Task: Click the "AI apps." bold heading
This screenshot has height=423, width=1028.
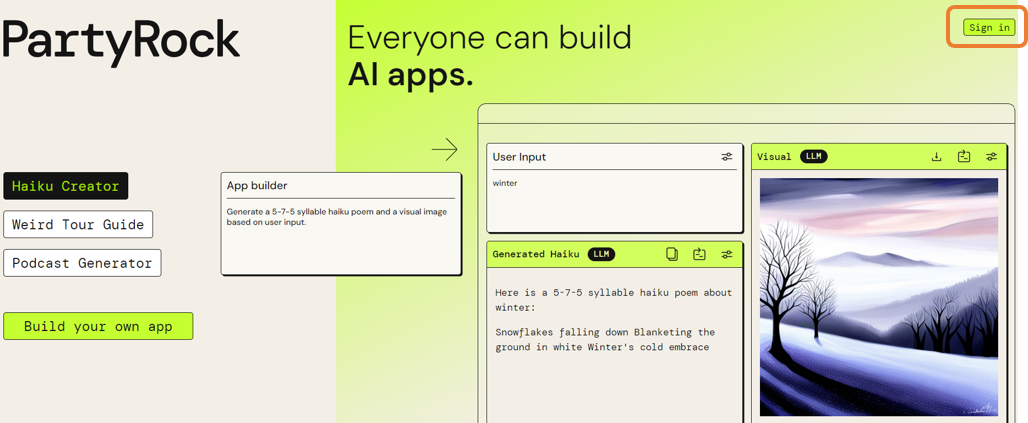Action: [x=410, y=75]
